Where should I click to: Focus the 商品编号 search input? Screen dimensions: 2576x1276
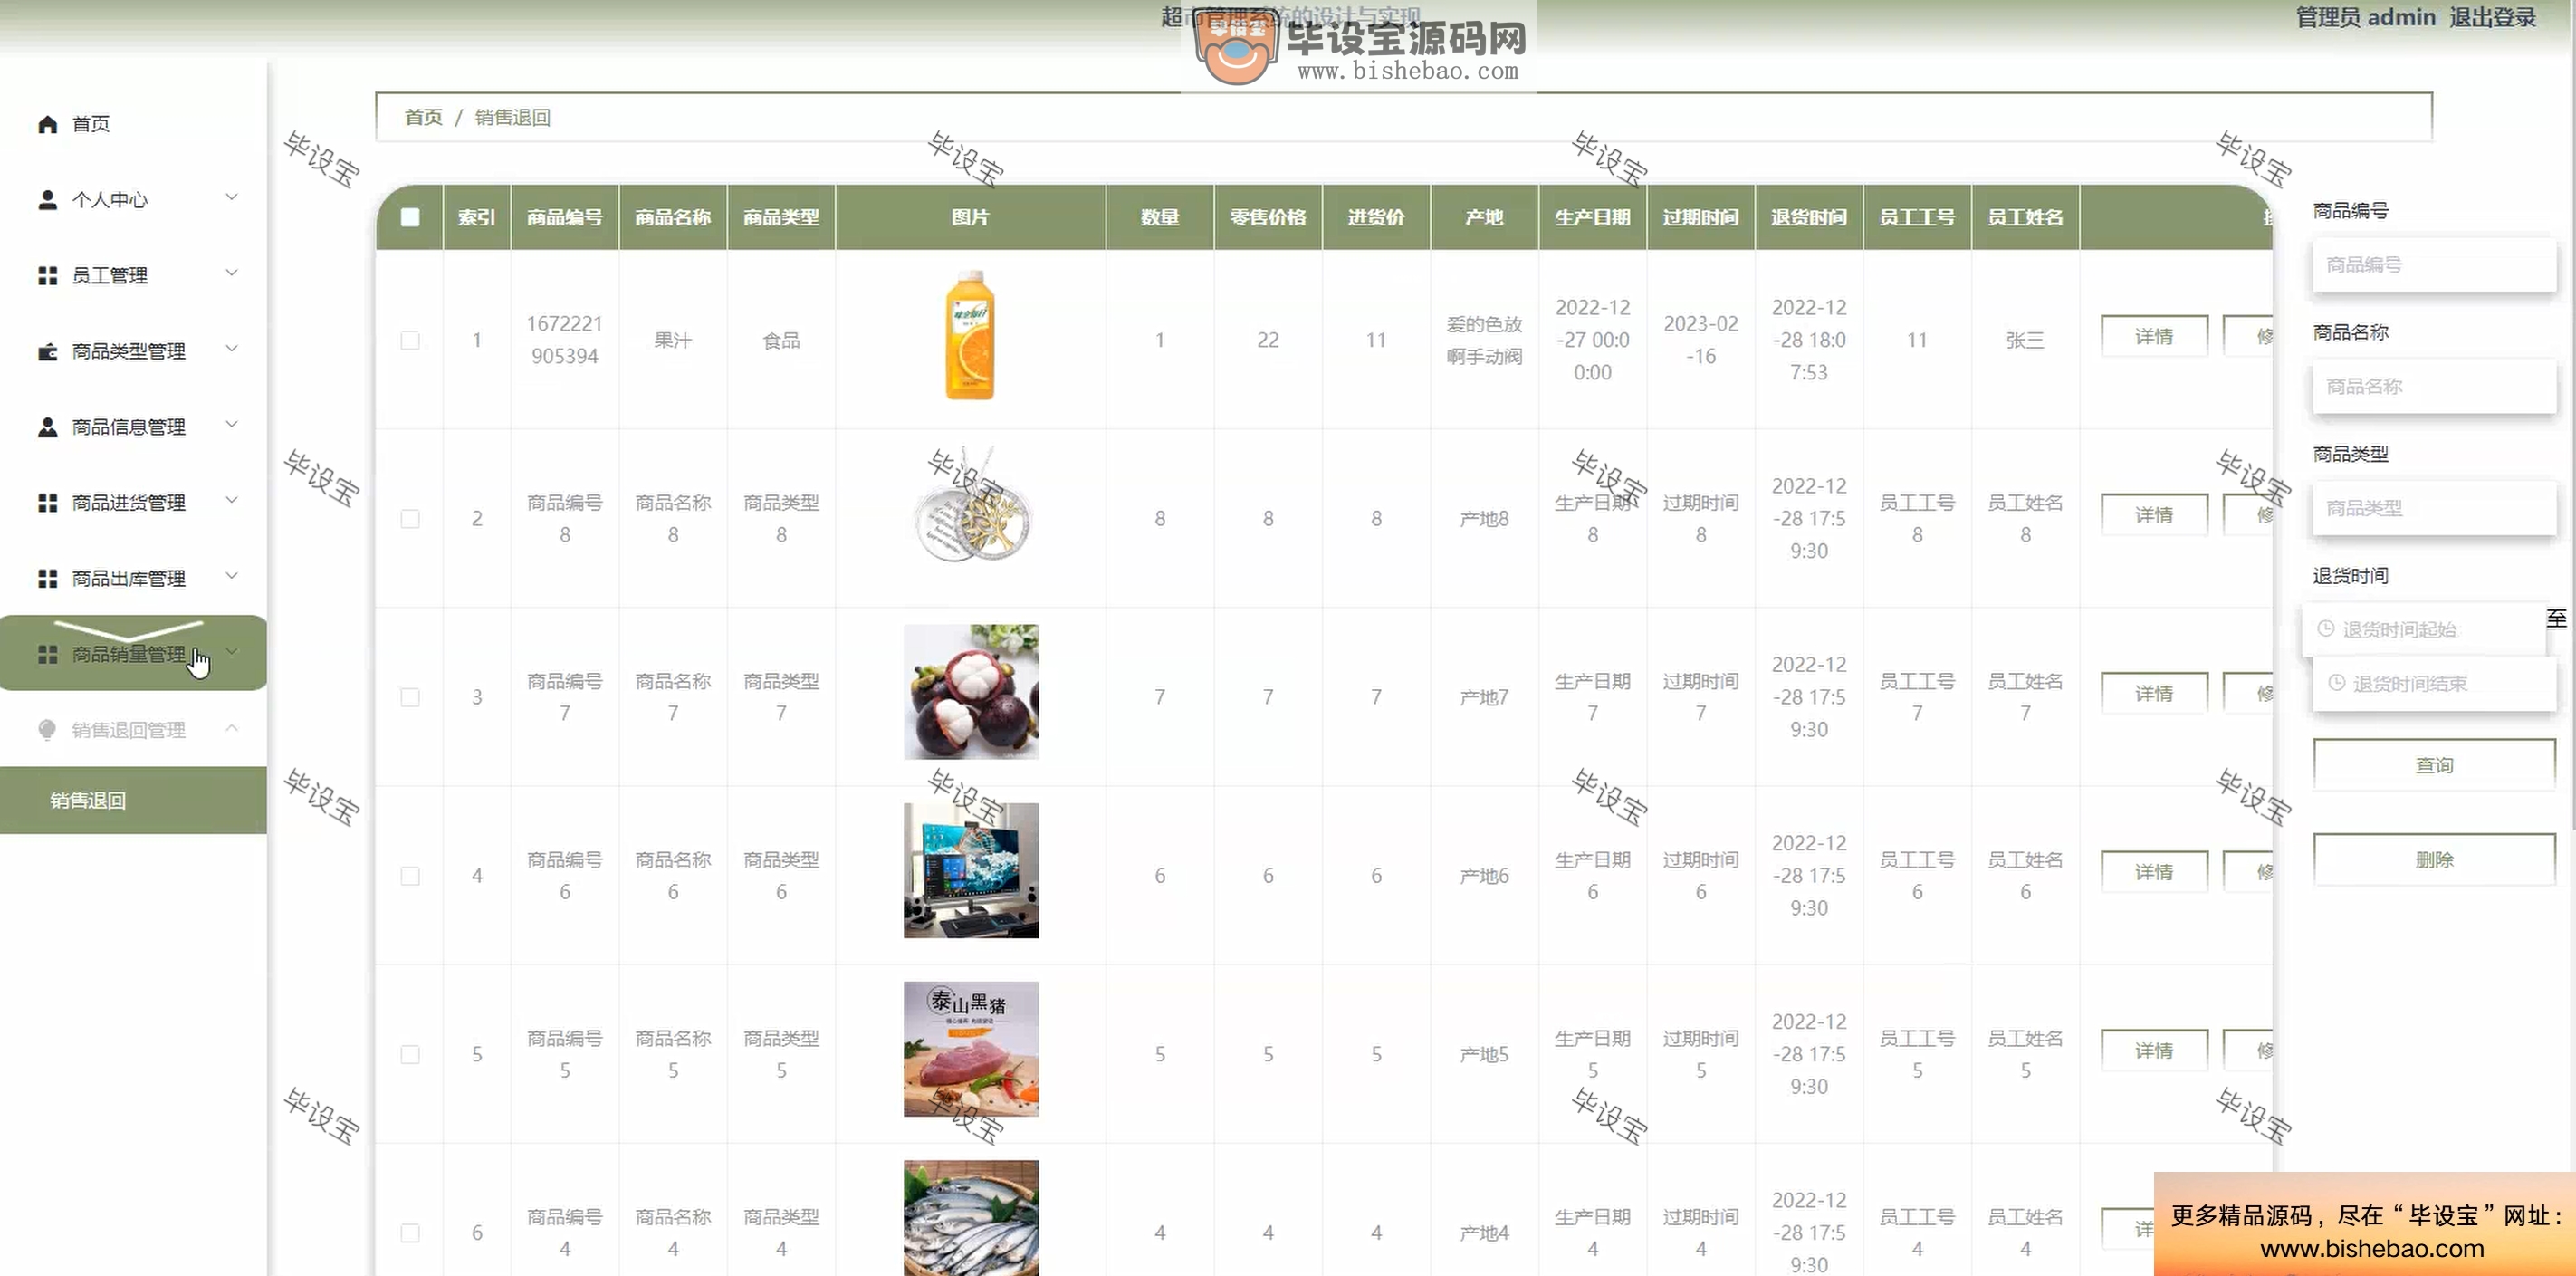[2434, 265]
